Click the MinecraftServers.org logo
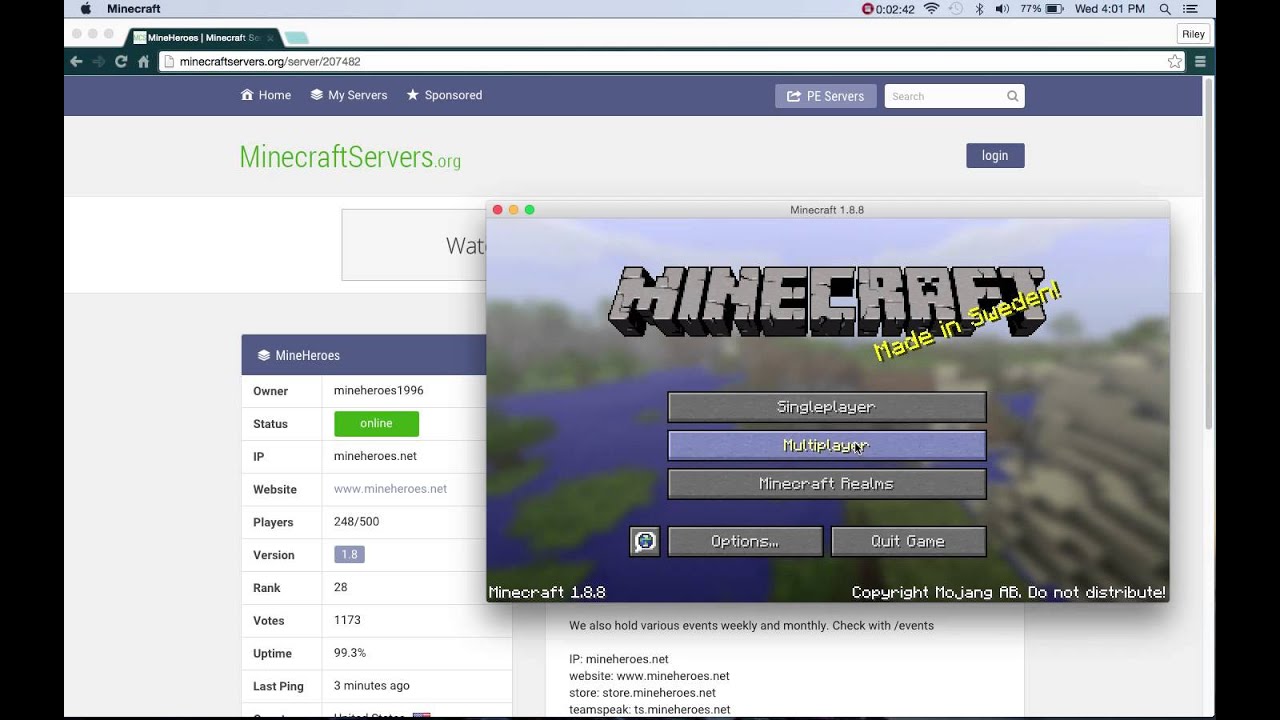This screenshot has height=720, width=1280. pos(350,157)
